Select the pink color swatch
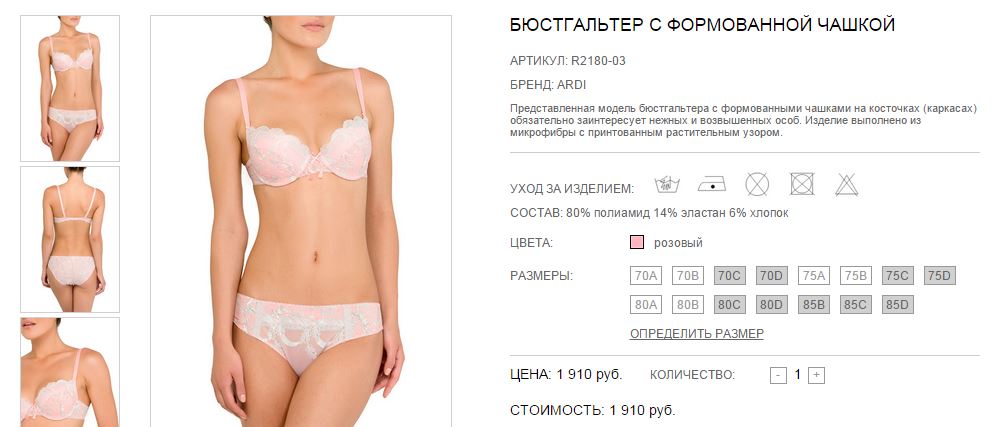This screenshot has height=427, width=1000. tap(636, 243)
